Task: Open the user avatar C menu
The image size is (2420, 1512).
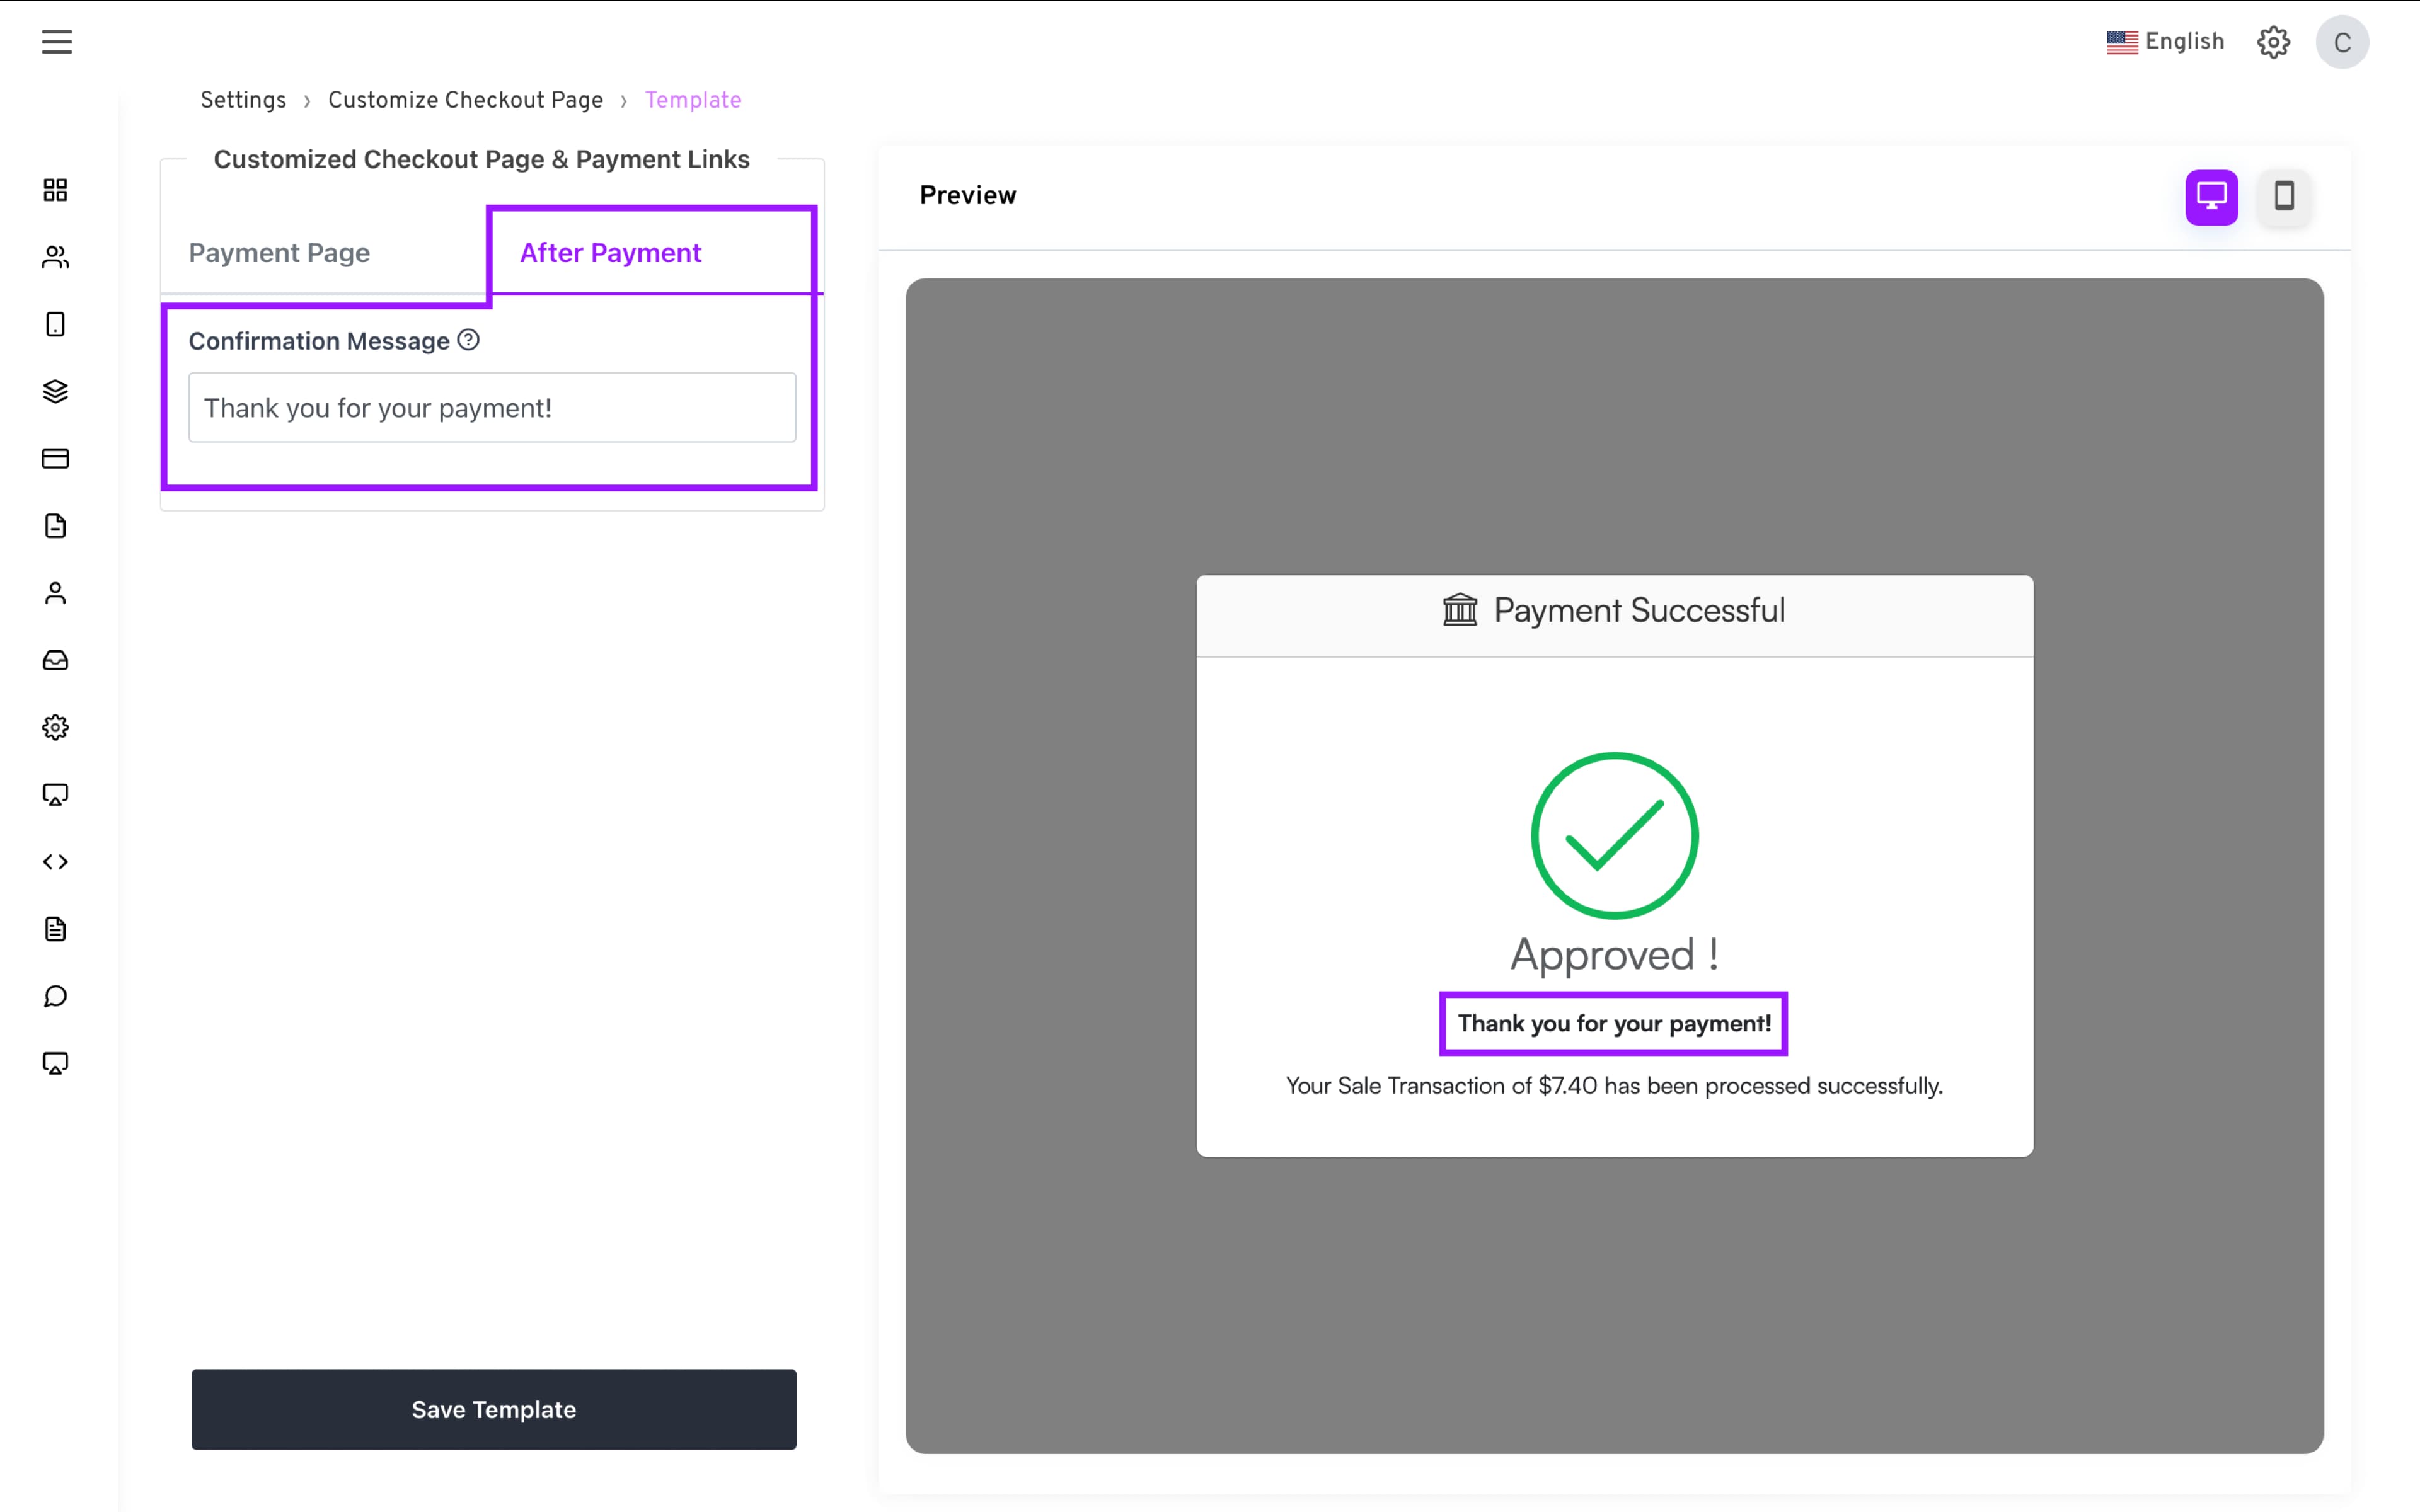Action: tap(2342, 43)
